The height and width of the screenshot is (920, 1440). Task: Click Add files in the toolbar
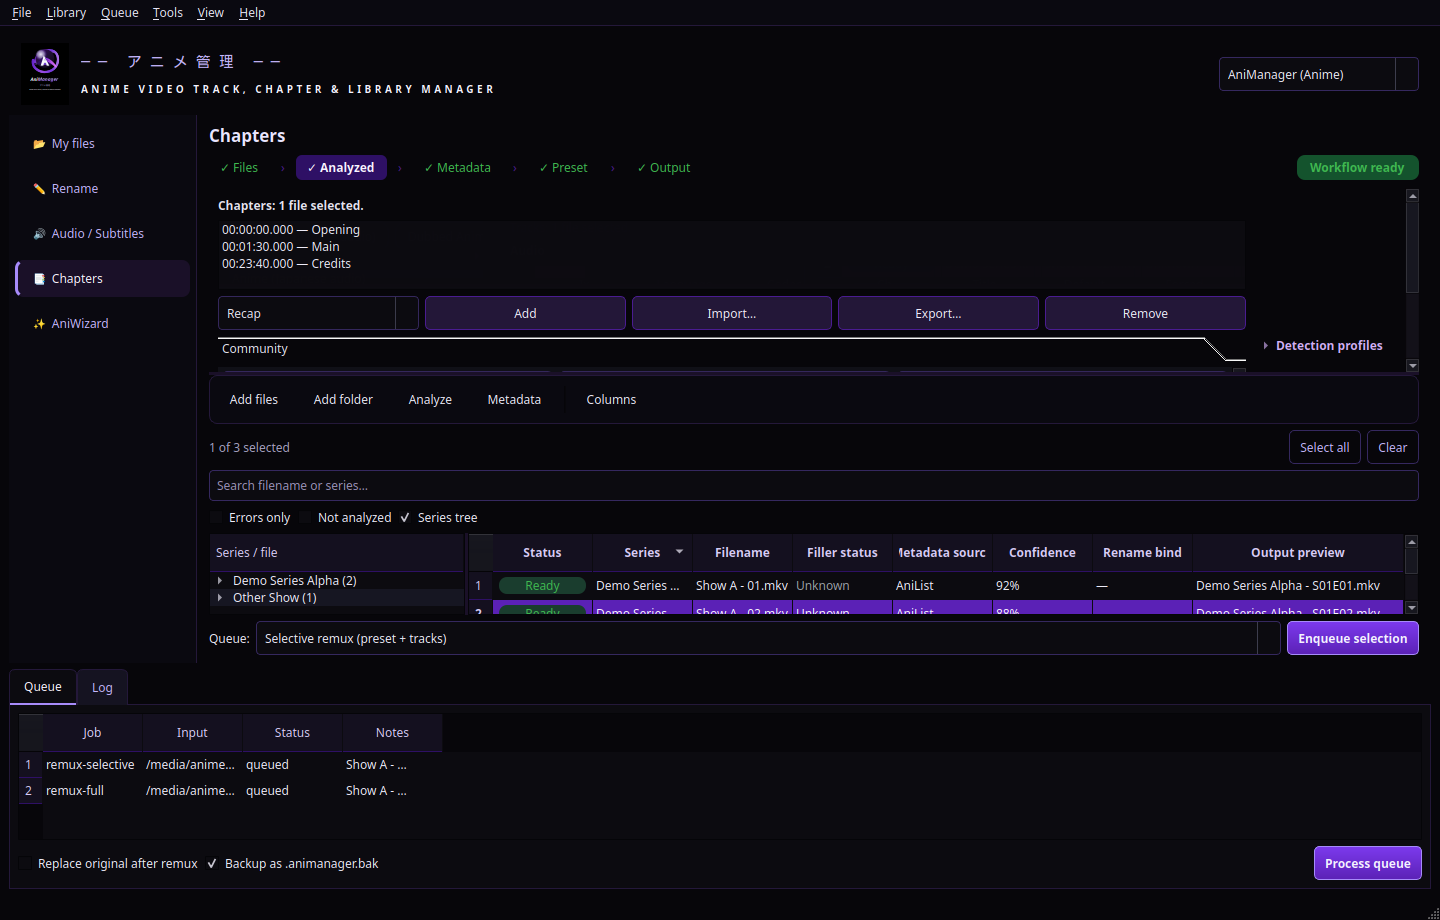(x=254, y=400)
